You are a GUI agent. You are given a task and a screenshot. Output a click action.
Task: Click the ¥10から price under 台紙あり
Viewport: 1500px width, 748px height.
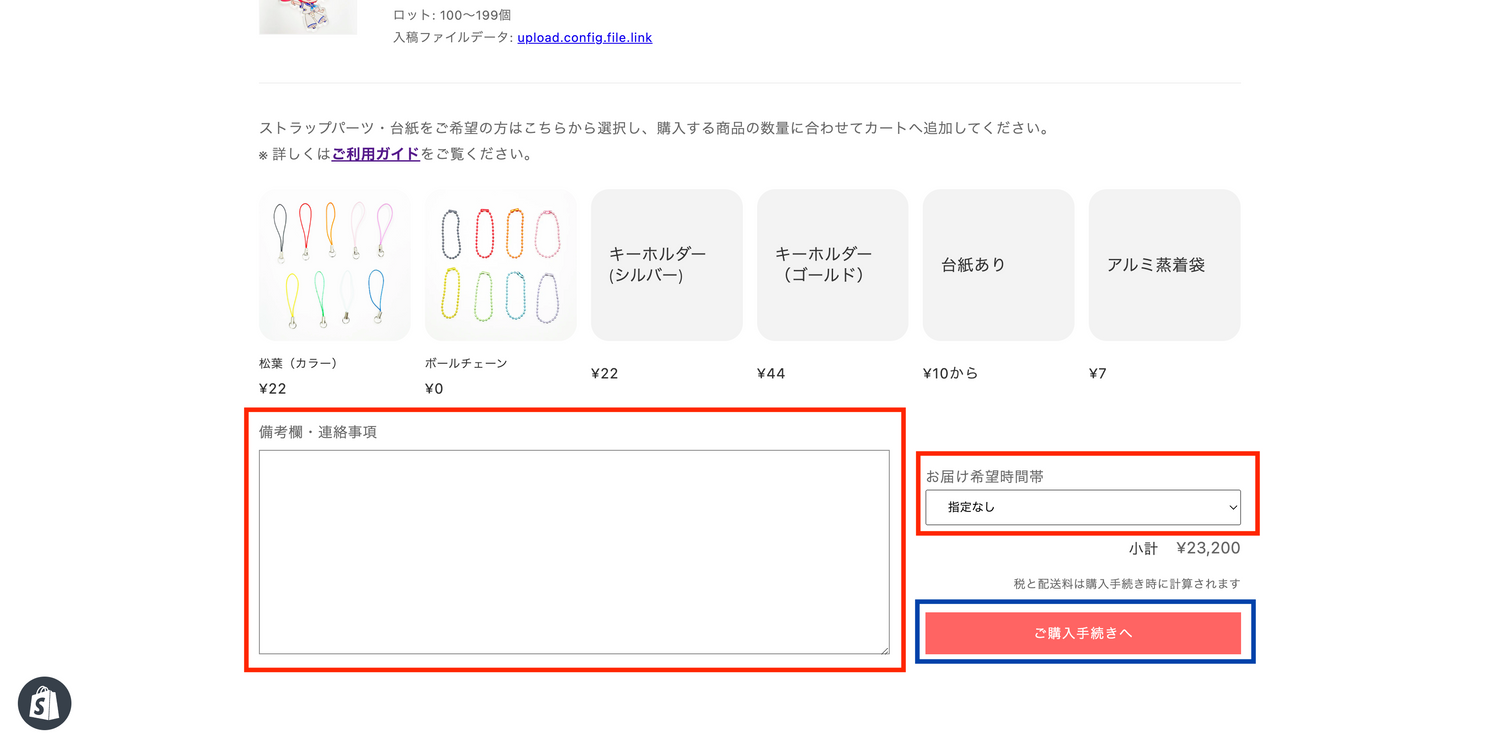950,374
